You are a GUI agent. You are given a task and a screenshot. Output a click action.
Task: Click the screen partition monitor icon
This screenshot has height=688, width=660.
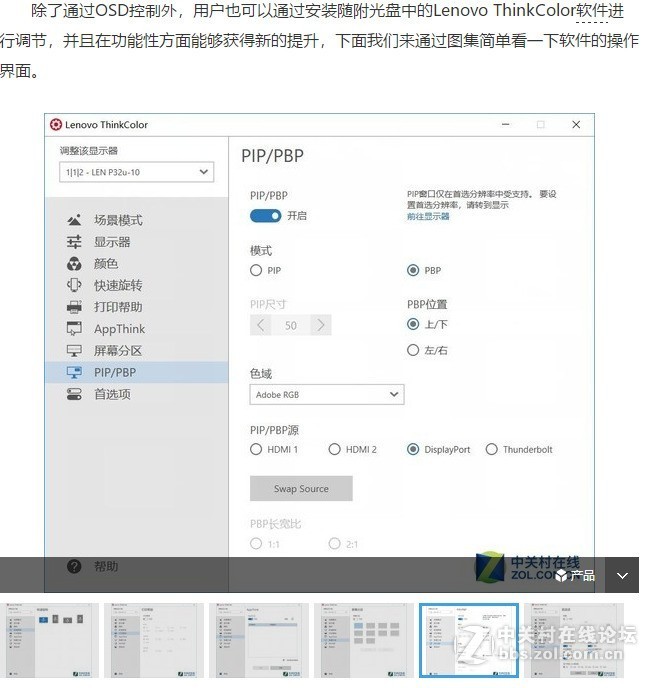(74, 351)
